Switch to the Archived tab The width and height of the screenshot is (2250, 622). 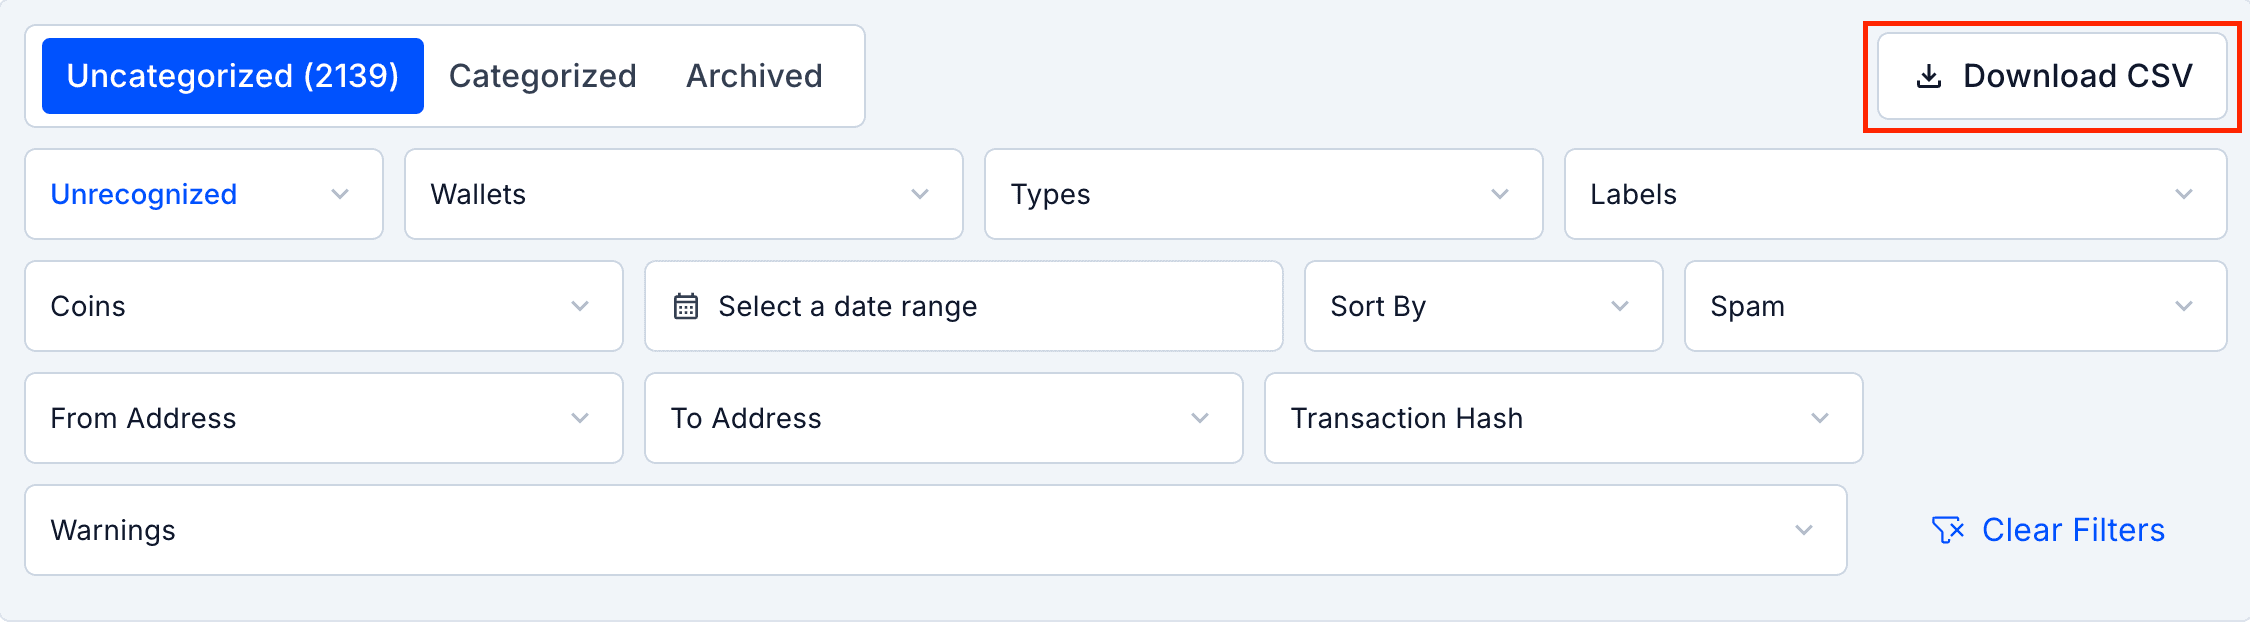754,75
